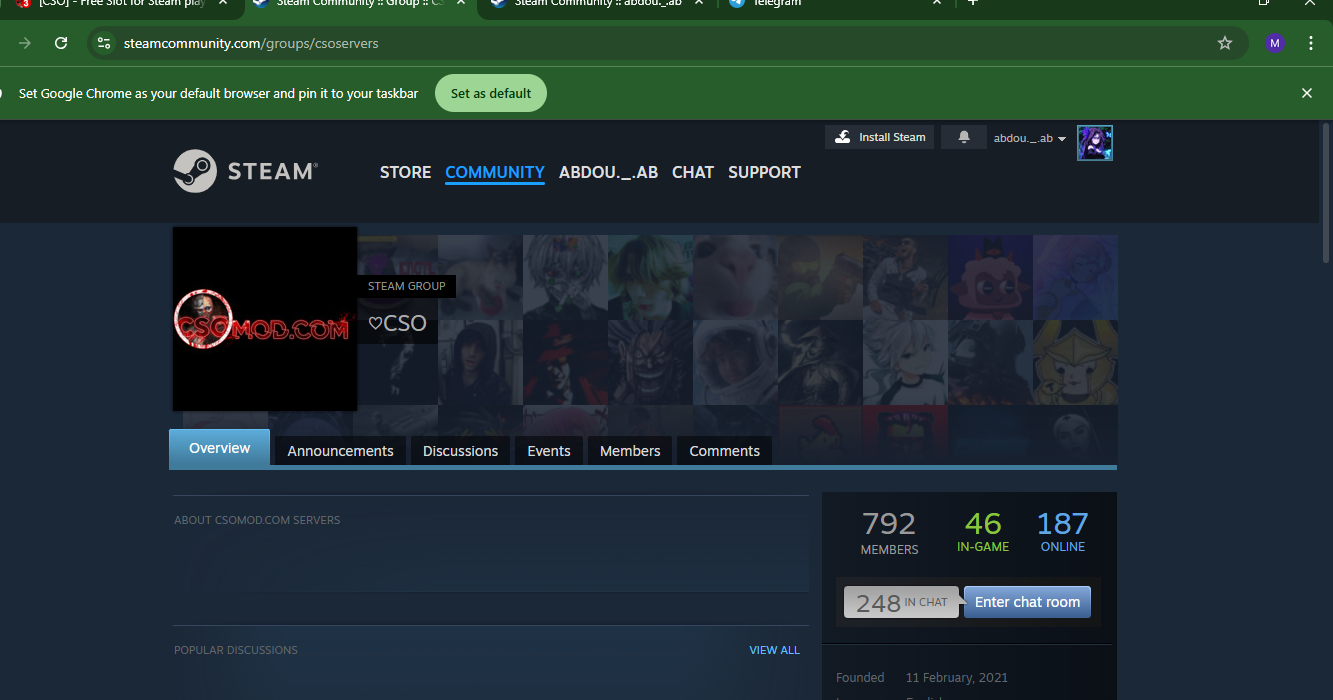
Task: Open the COMMUNITY menu
Action: click(494, 172)
